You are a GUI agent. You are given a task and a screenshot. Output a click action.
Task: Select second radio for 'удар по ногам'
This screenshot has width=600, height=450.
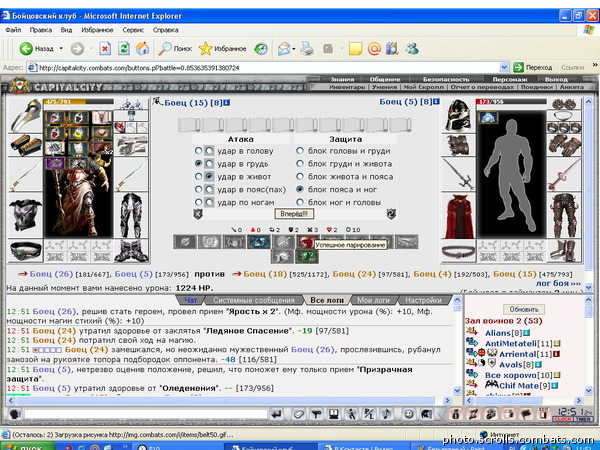[x=209, y=202]
